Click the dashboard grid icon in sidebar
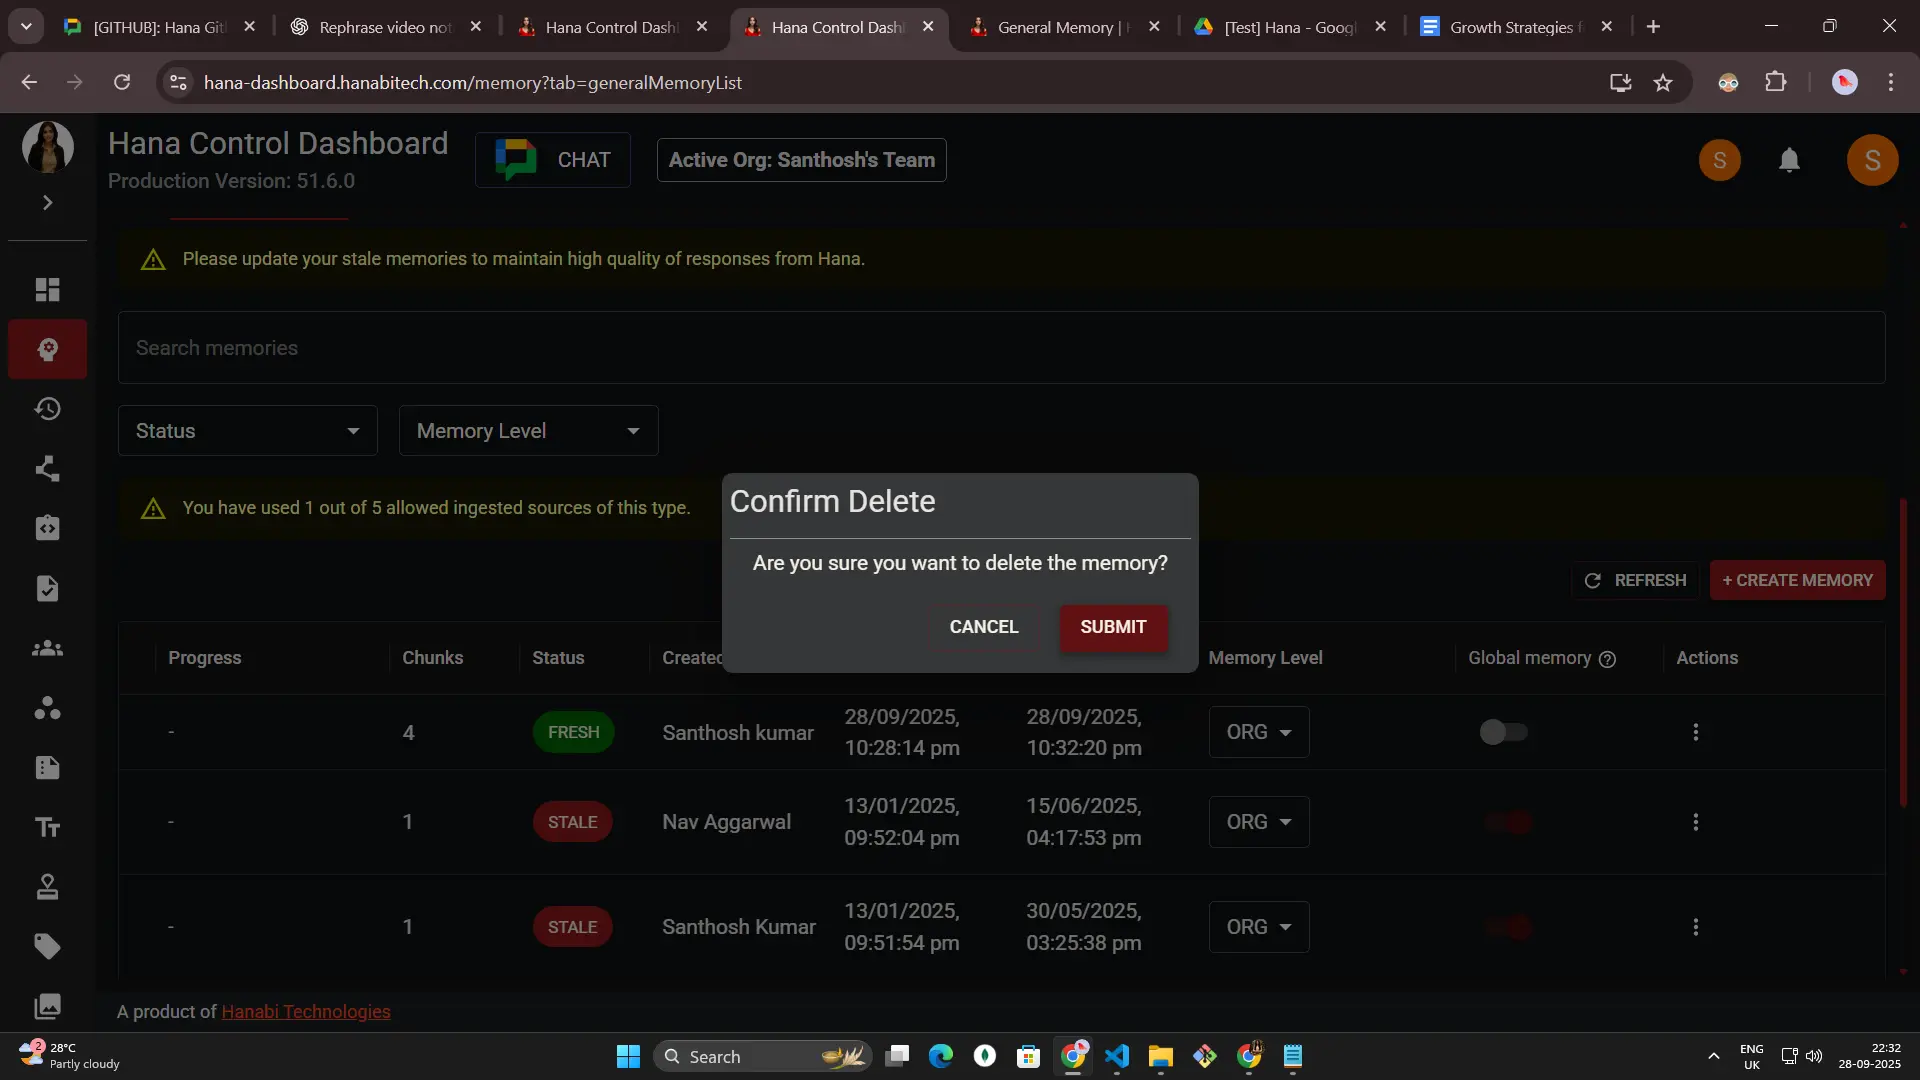The image size is (1920, 1080). 47,290
